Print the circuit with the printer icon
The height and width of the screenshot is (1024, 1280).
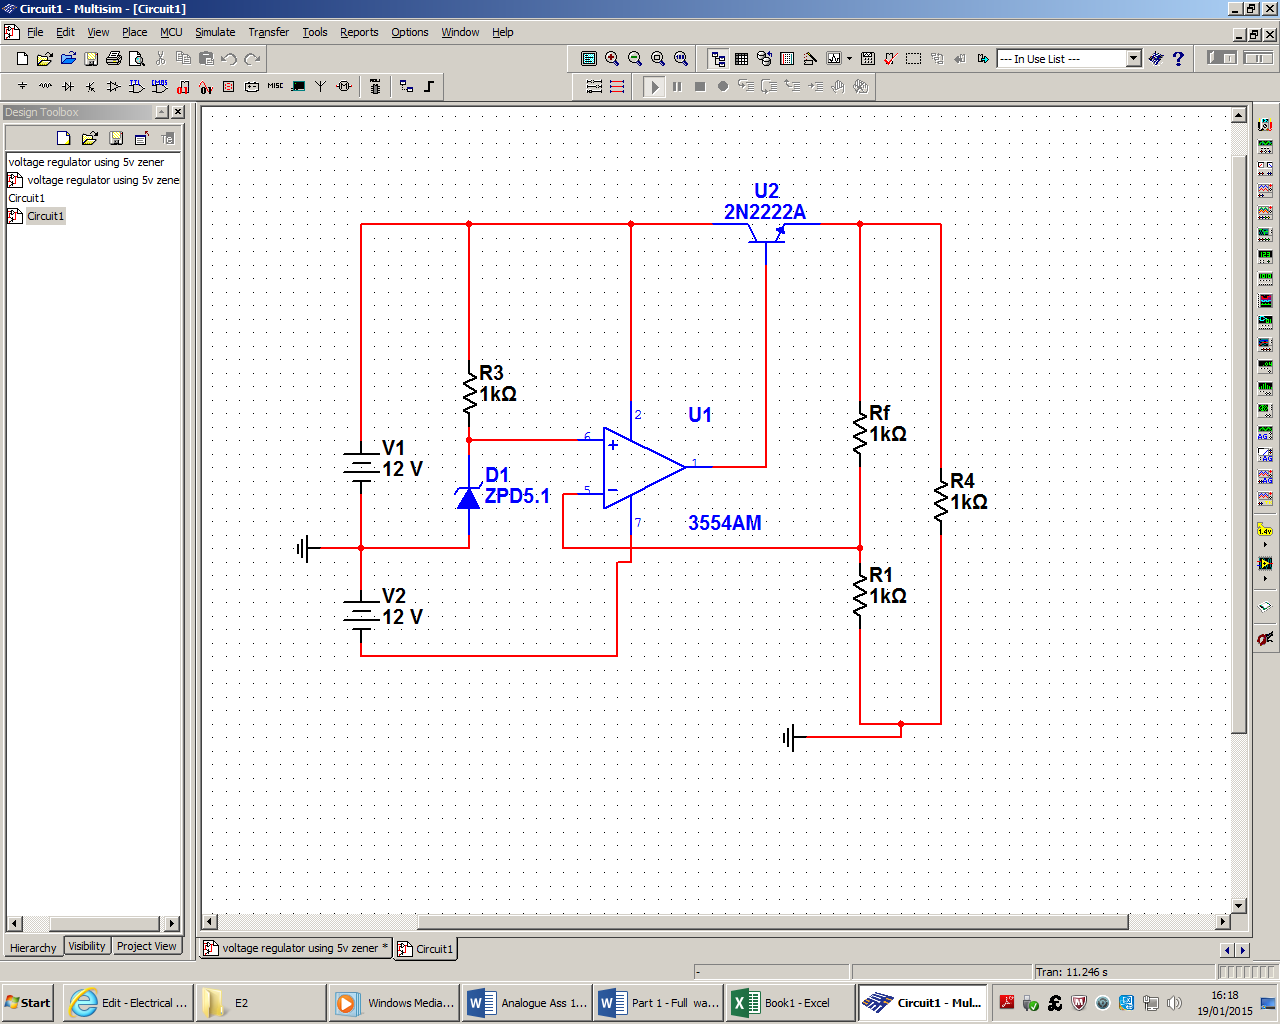[114, 59]
